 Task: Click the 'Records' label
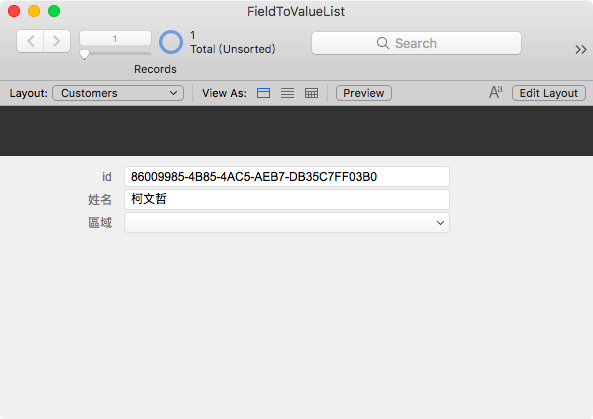click(155, 69)
